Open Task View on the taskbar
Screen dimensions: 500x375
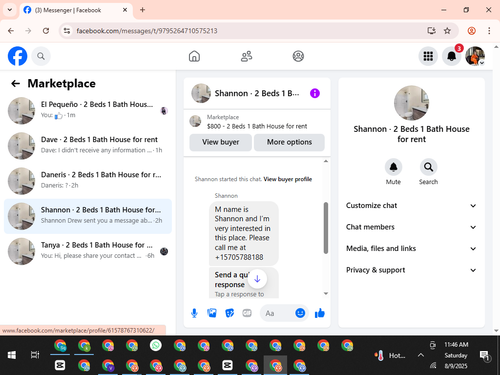pyautogui.click(x=35, y=355)
